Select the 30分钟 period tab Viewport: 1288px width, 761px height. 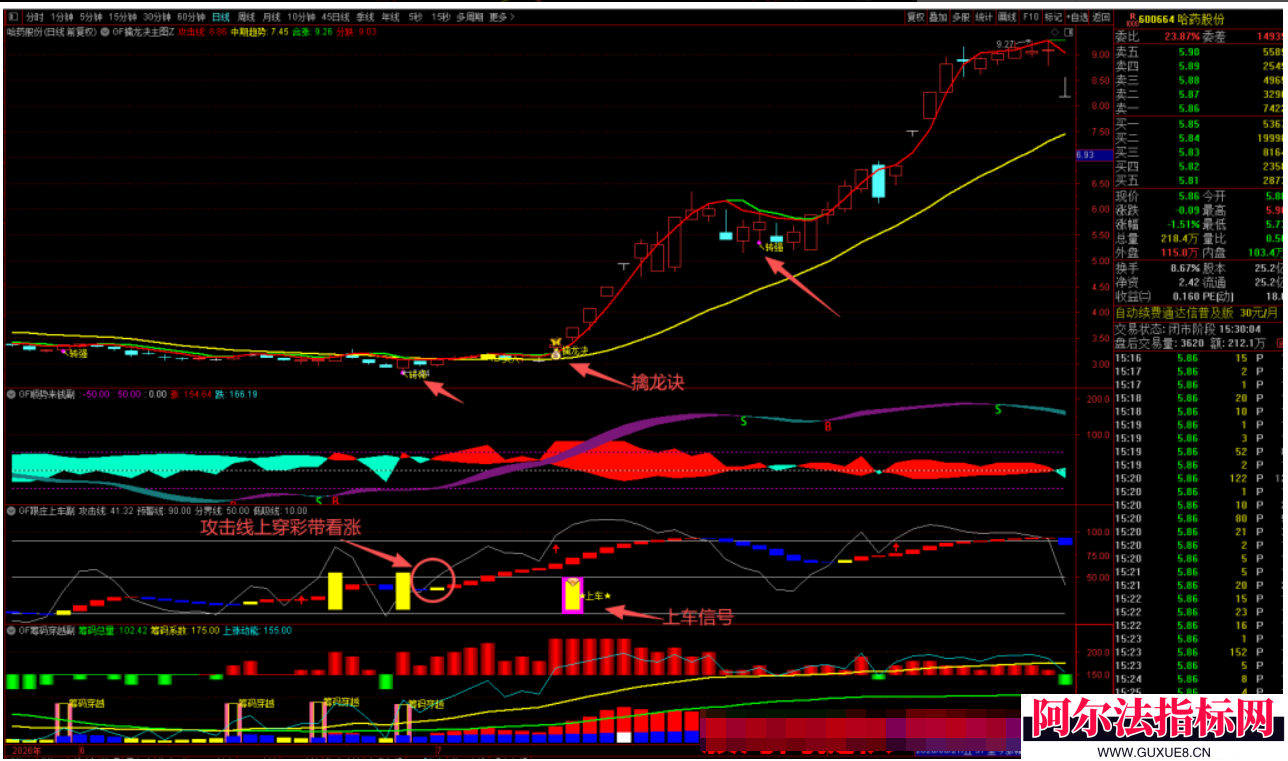coord(157,17)
